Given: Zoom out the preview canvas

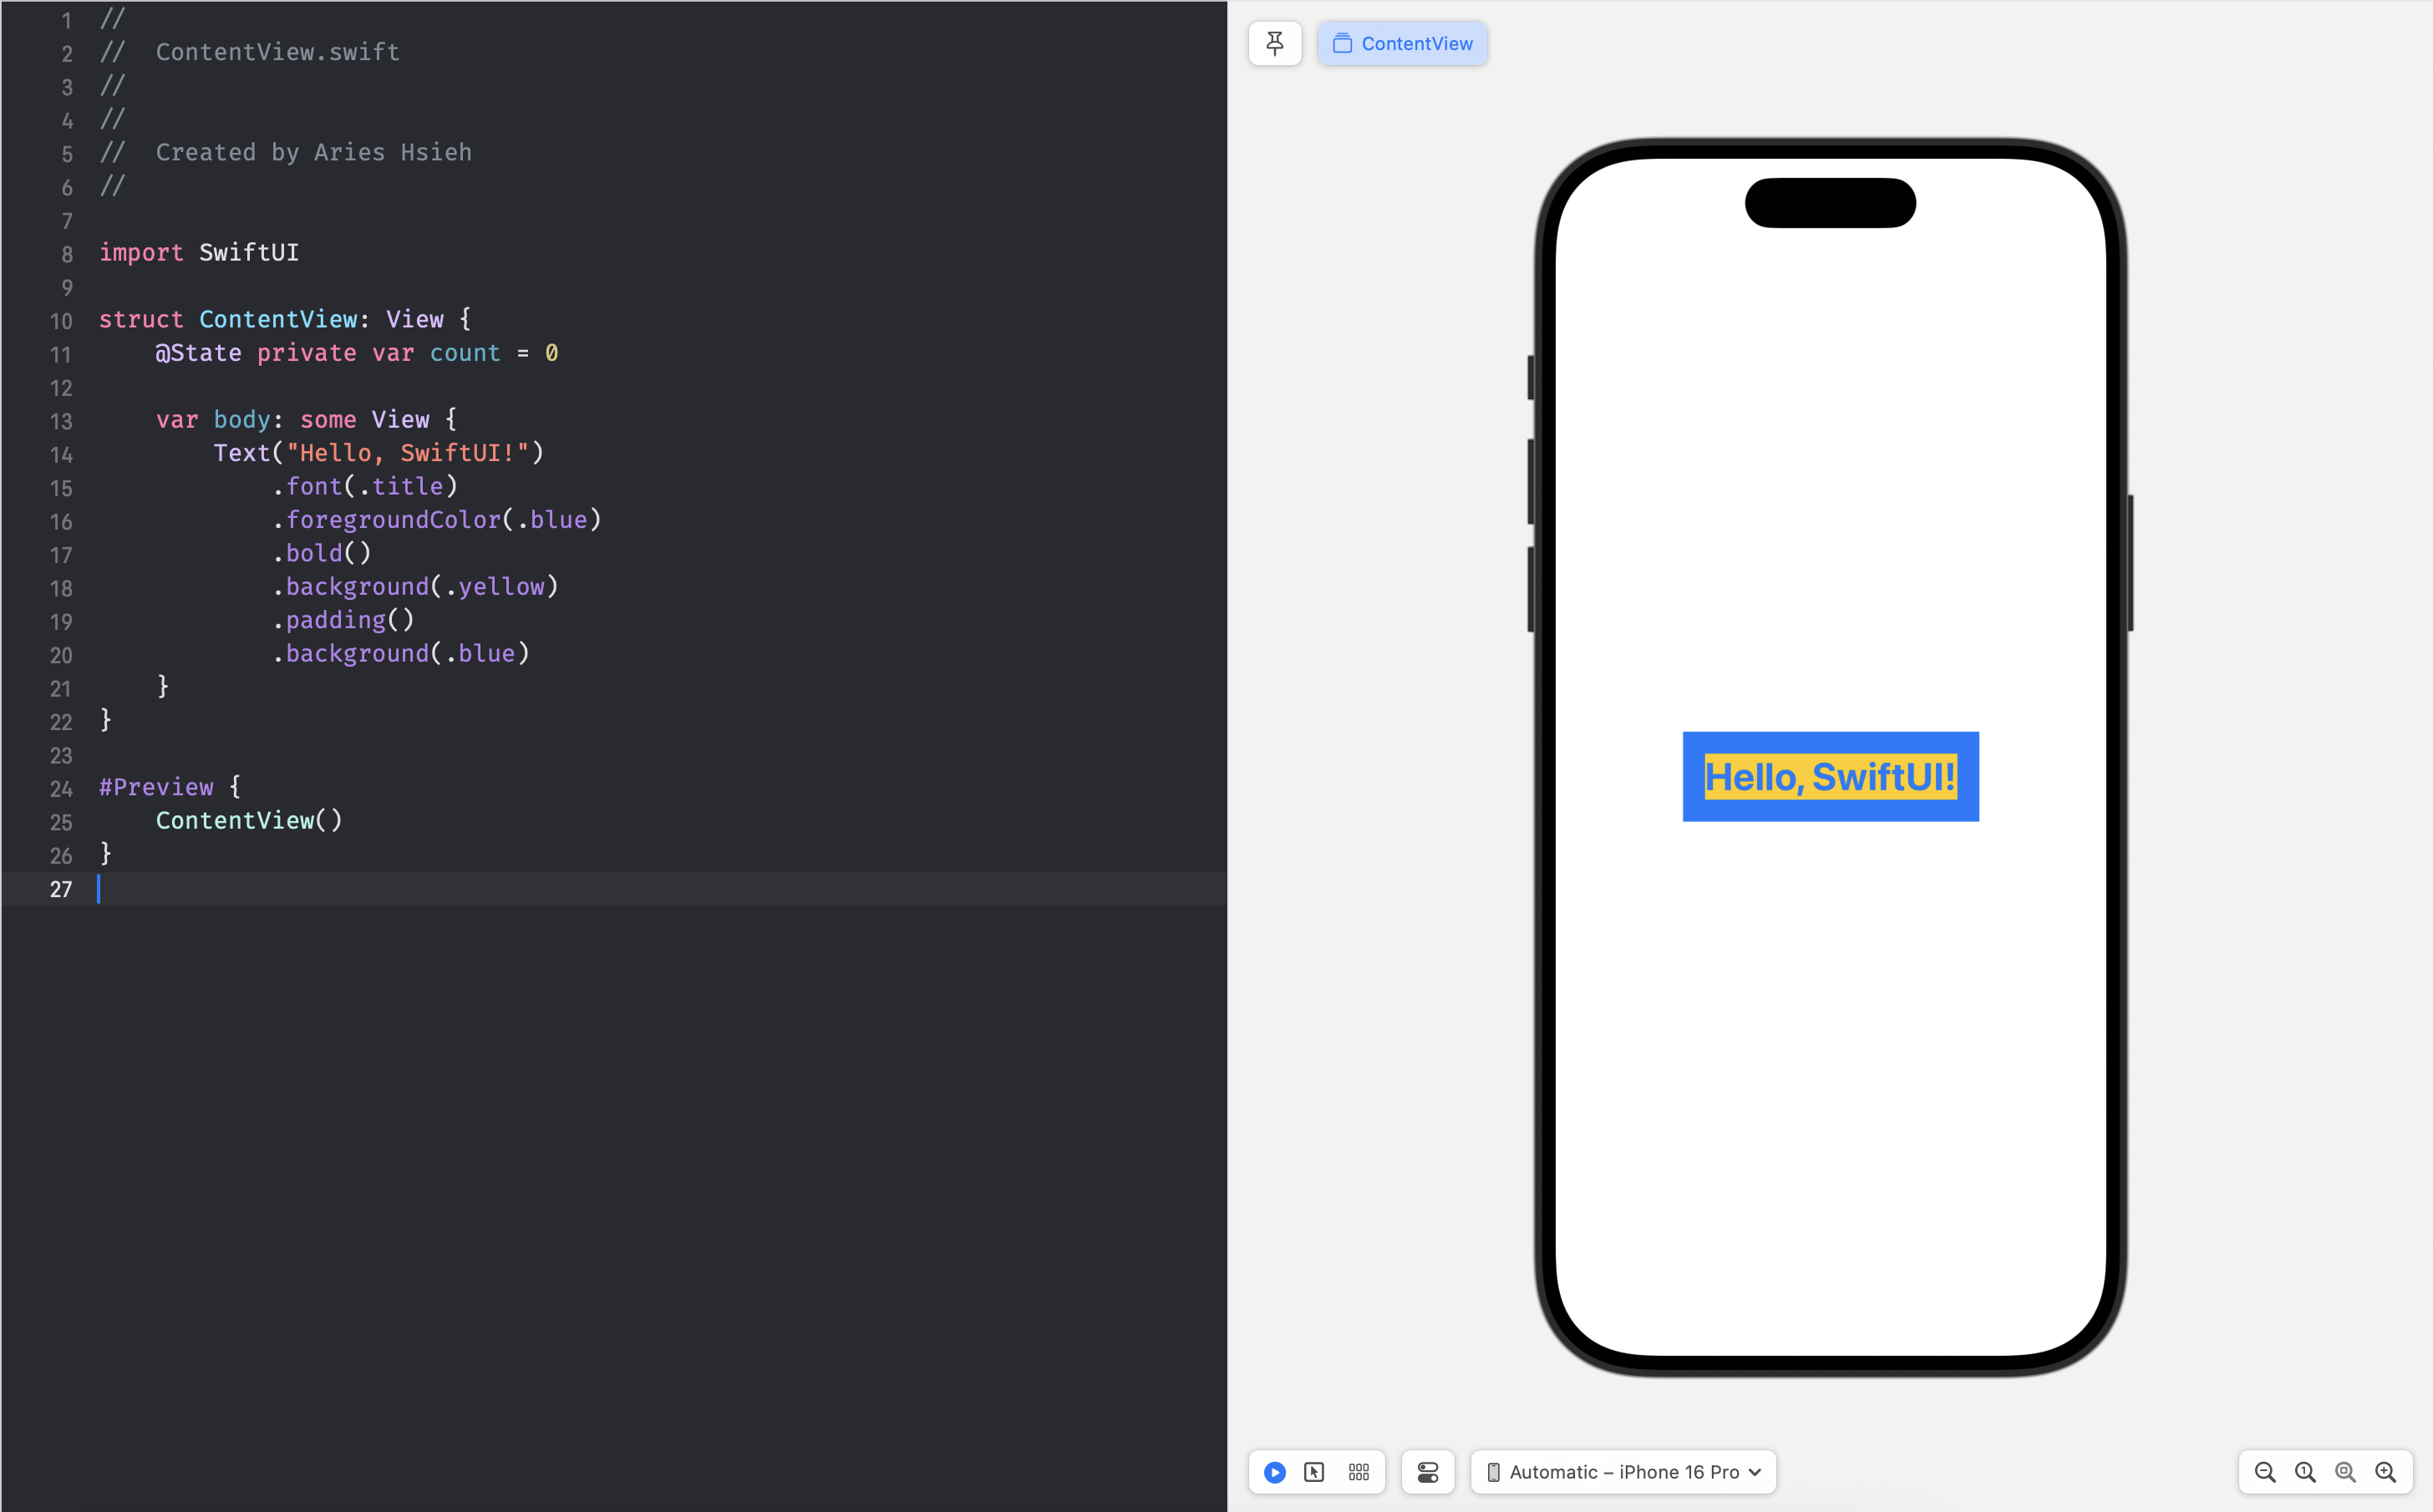Looking at the screenshot, I should 2265,1472.
